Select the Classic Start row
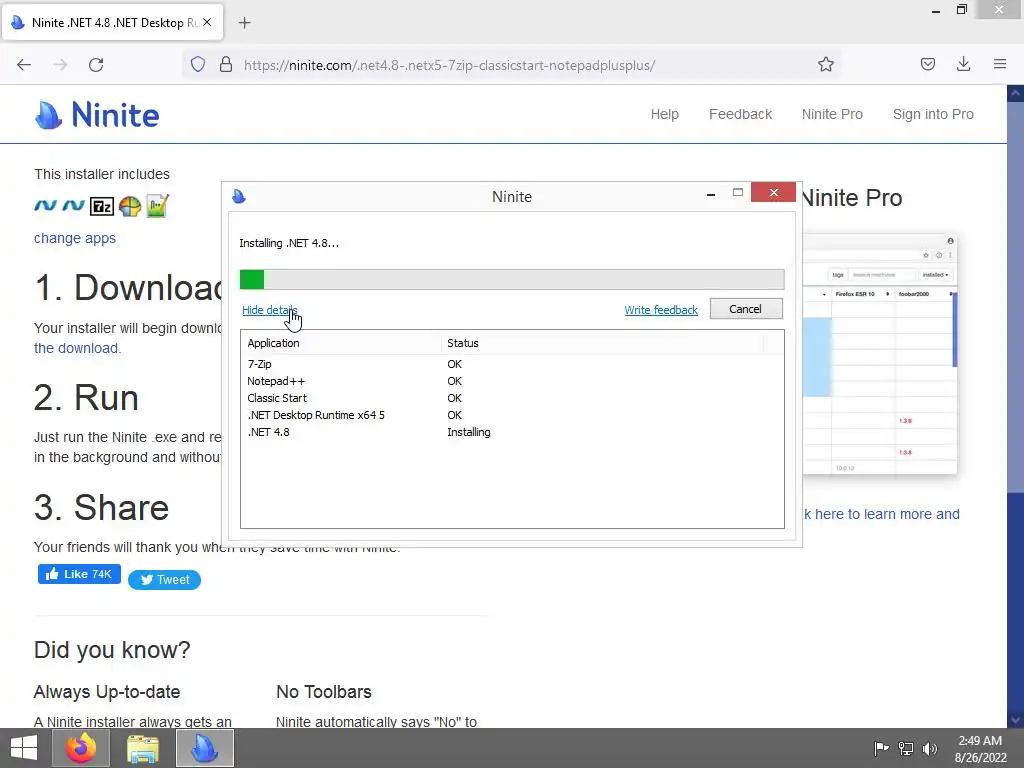This screenshot has width=1024, height=768. point(512,398)
